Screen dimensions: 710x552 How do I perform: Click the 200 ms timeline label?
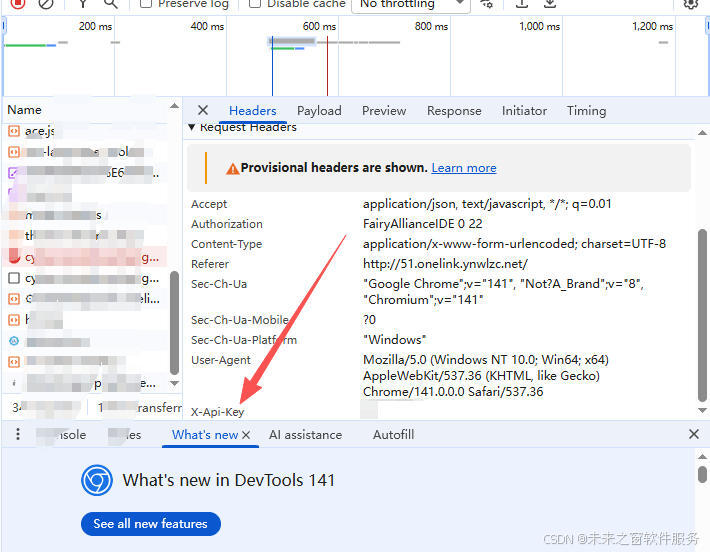95,26
